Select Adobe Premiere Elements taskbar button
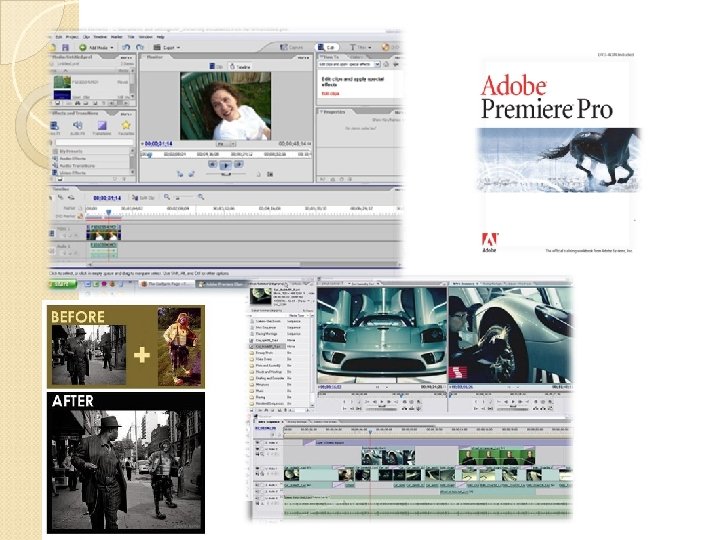This screenshot has height=540, width=720. click(222, 284)
